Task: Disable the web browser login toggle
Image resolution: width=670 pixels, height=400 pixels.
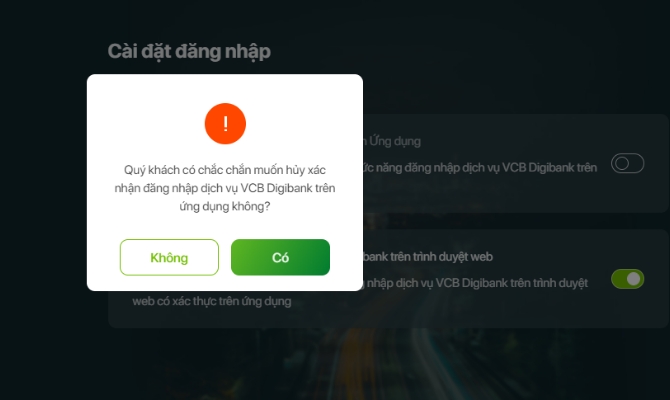Action: pyautogui.click(x=627, y=279)
